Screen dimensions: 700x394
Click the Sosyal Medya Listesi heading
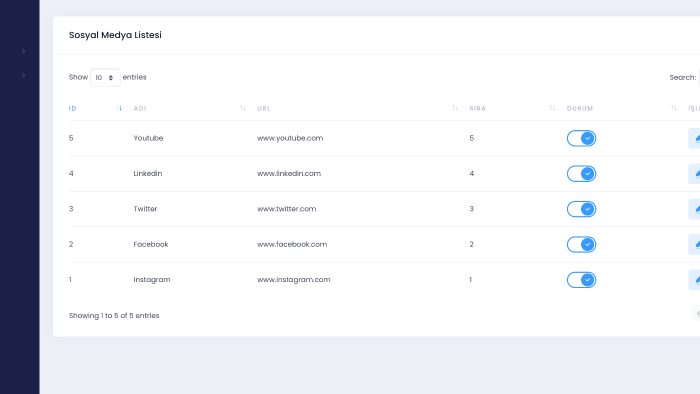[x=115, y=35]
